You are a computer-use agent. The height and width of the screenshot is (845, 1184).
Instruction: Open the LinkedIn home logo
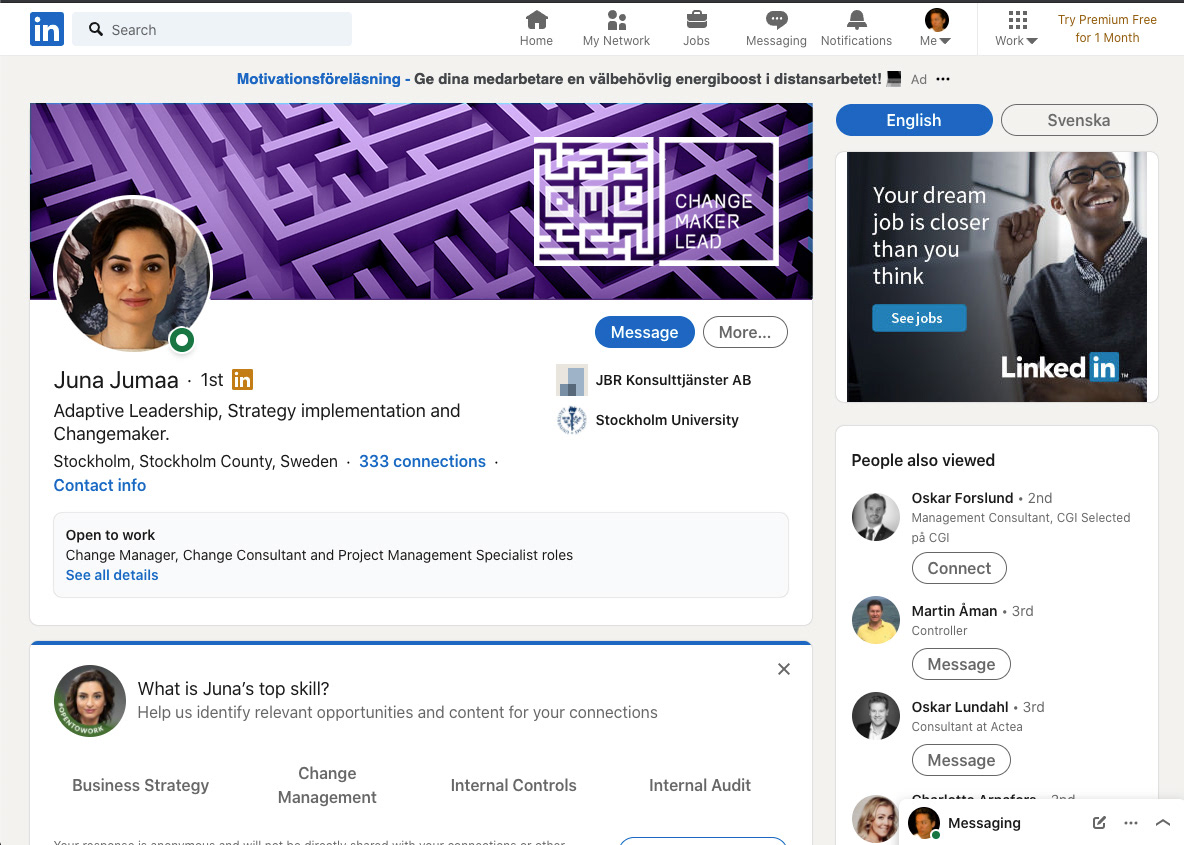click(47, 29)
